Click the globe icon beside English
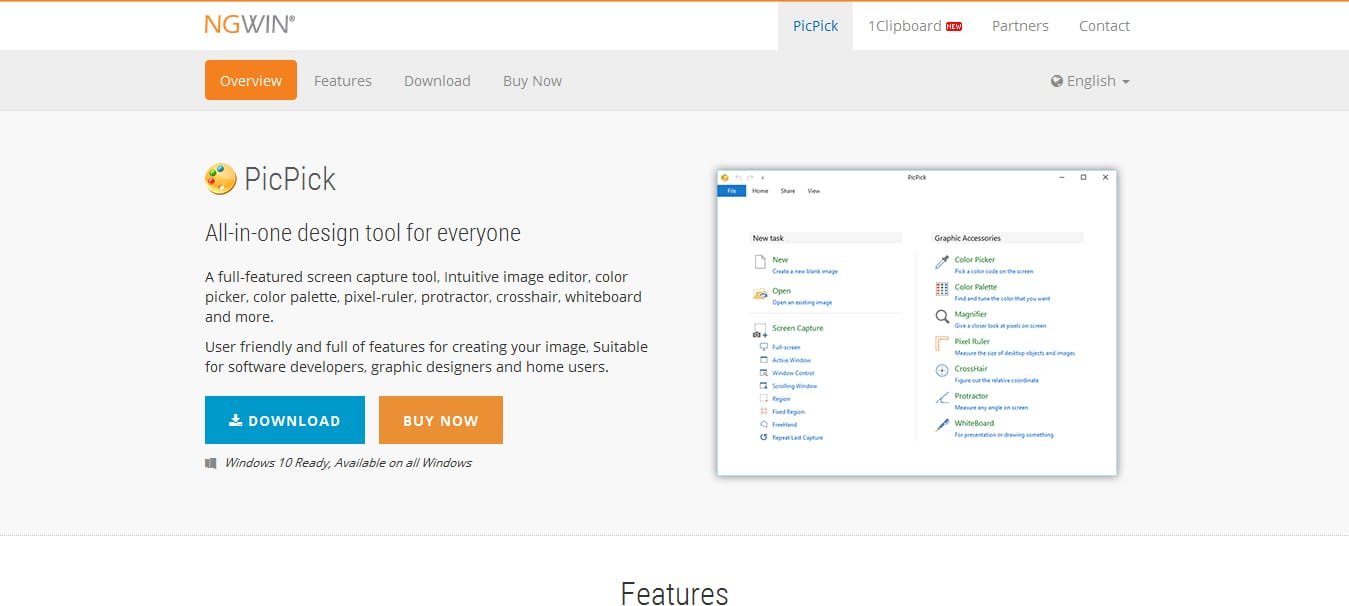The image size is (1349, 606). click(1057, 81)
